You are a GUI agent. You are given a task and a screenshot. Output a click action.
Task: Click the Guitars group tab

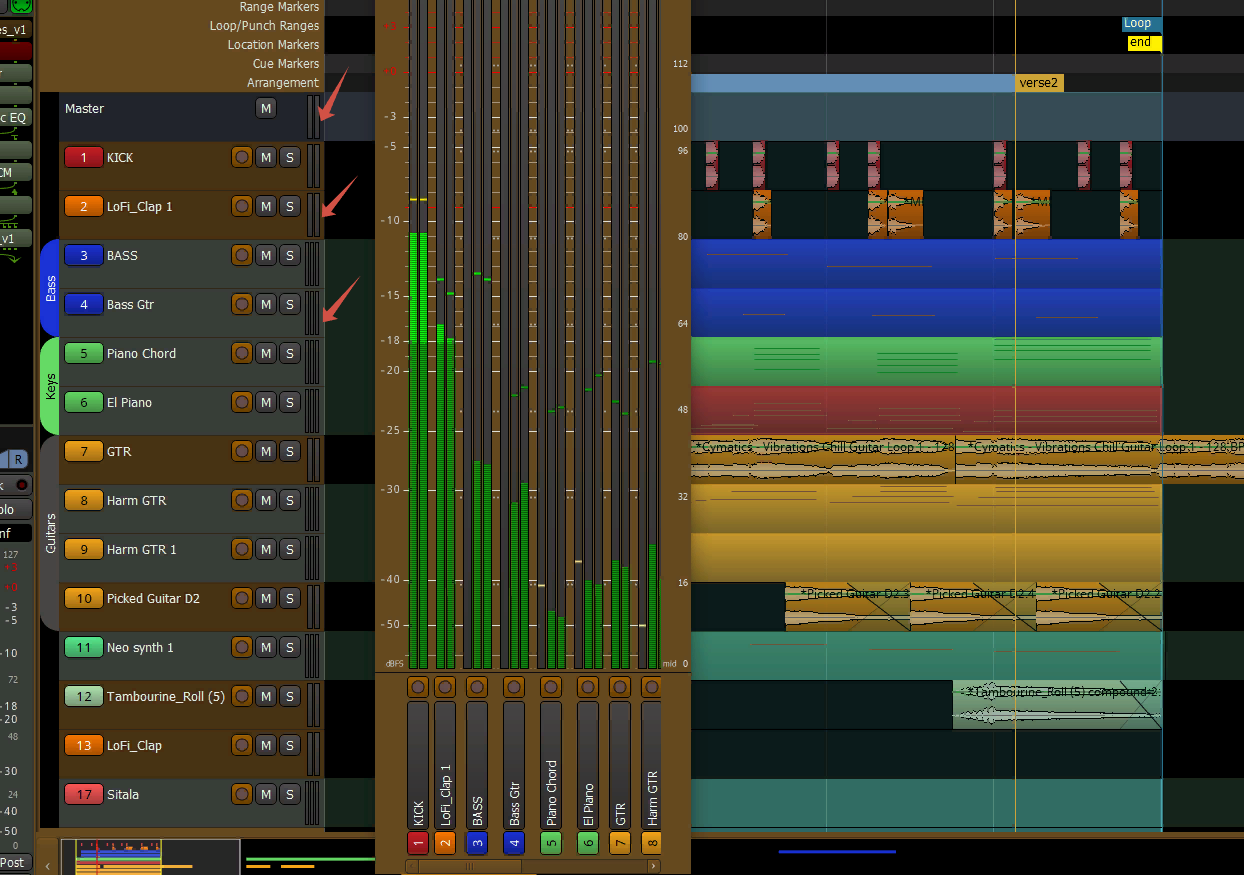(50, 532)
